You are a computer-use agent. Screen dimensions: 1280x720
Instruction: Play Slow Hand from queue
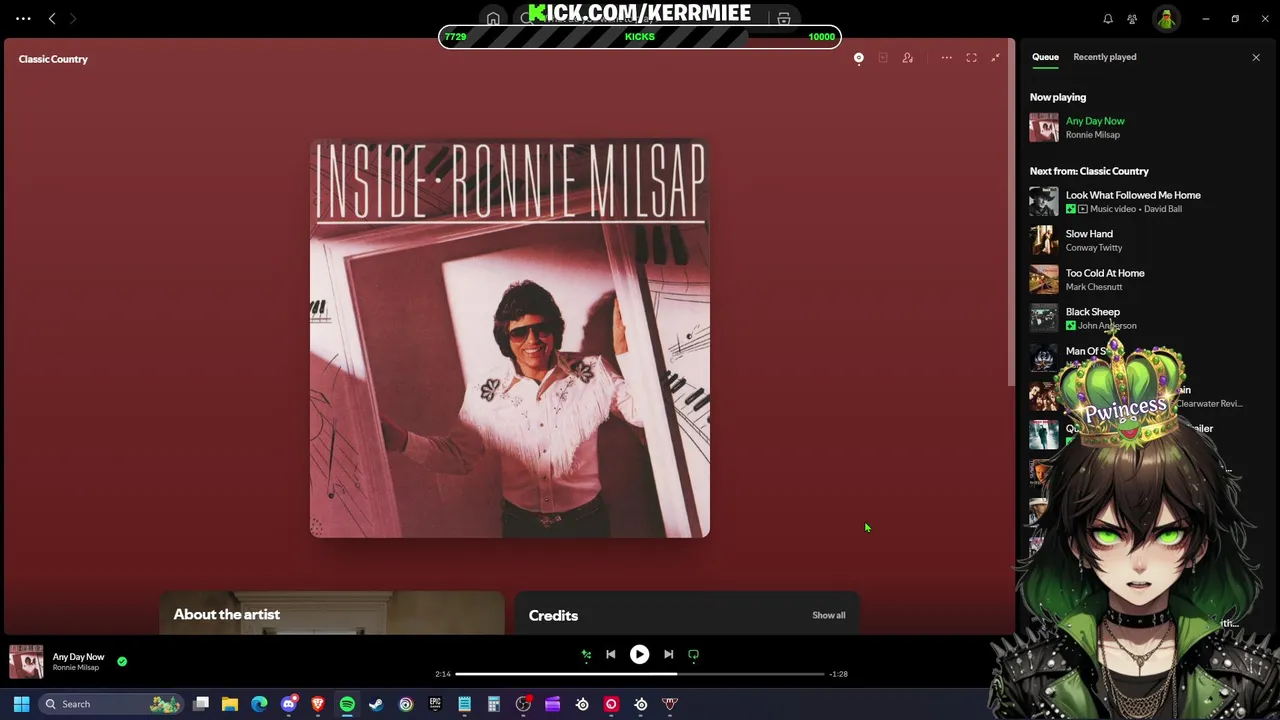(1089, 234)
